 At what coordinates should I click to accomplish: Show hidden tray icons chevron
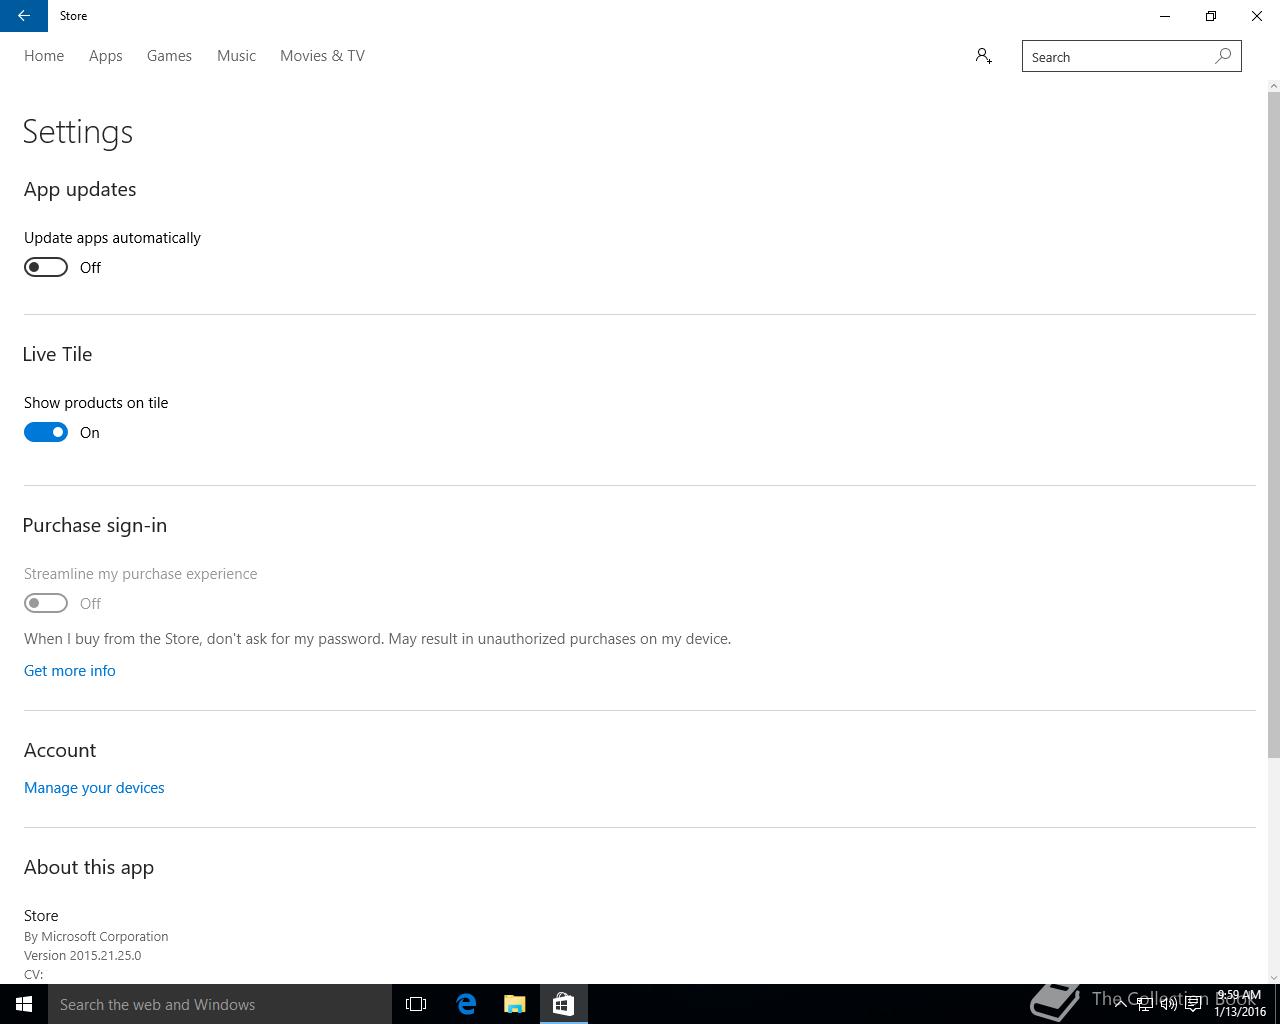1120,1004
